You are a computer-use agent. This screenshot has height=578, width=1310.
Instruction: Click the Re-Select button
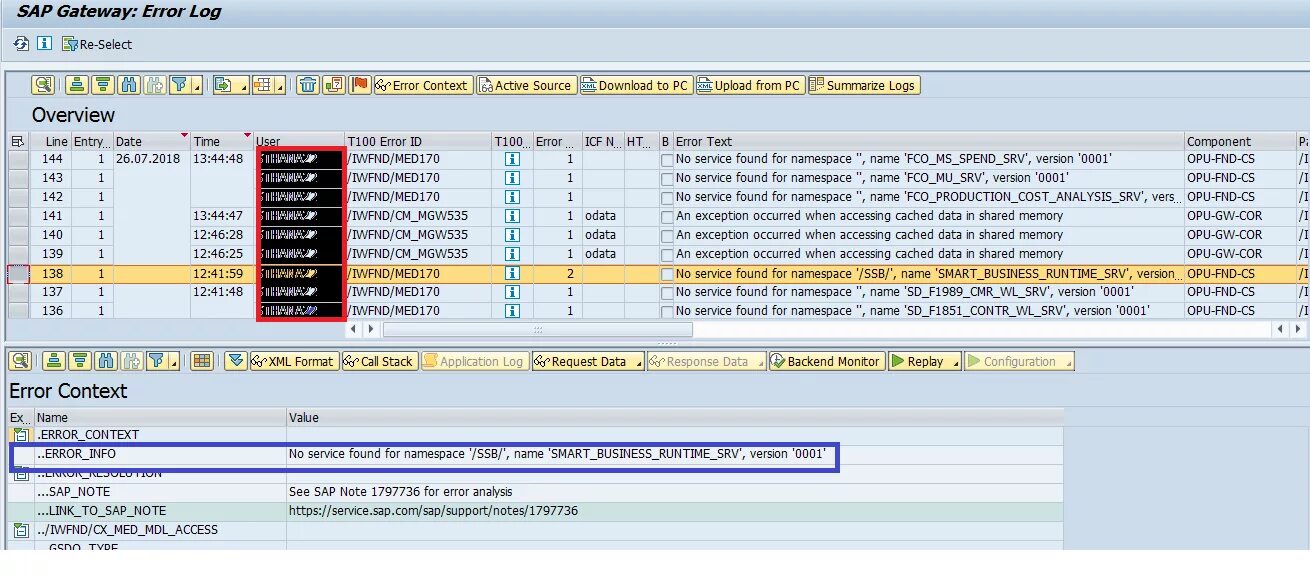[x=97, y=44]
